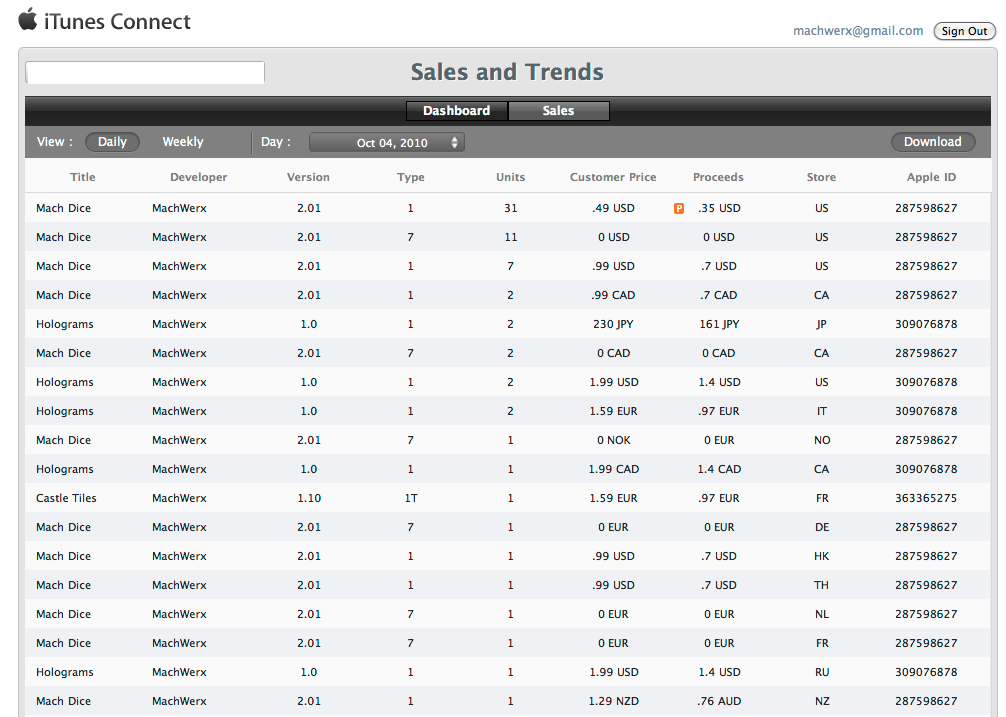Select the NL store cell
The width and height of the screenshot is (1006, 717).
coord(822,614)
